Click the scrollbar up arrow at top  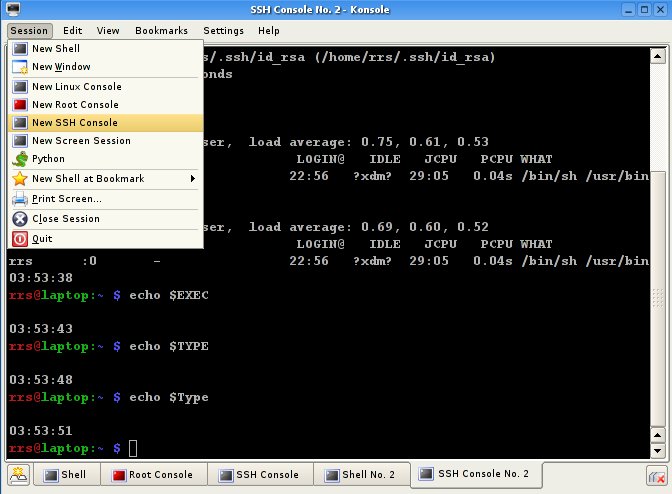pos(657,56)
